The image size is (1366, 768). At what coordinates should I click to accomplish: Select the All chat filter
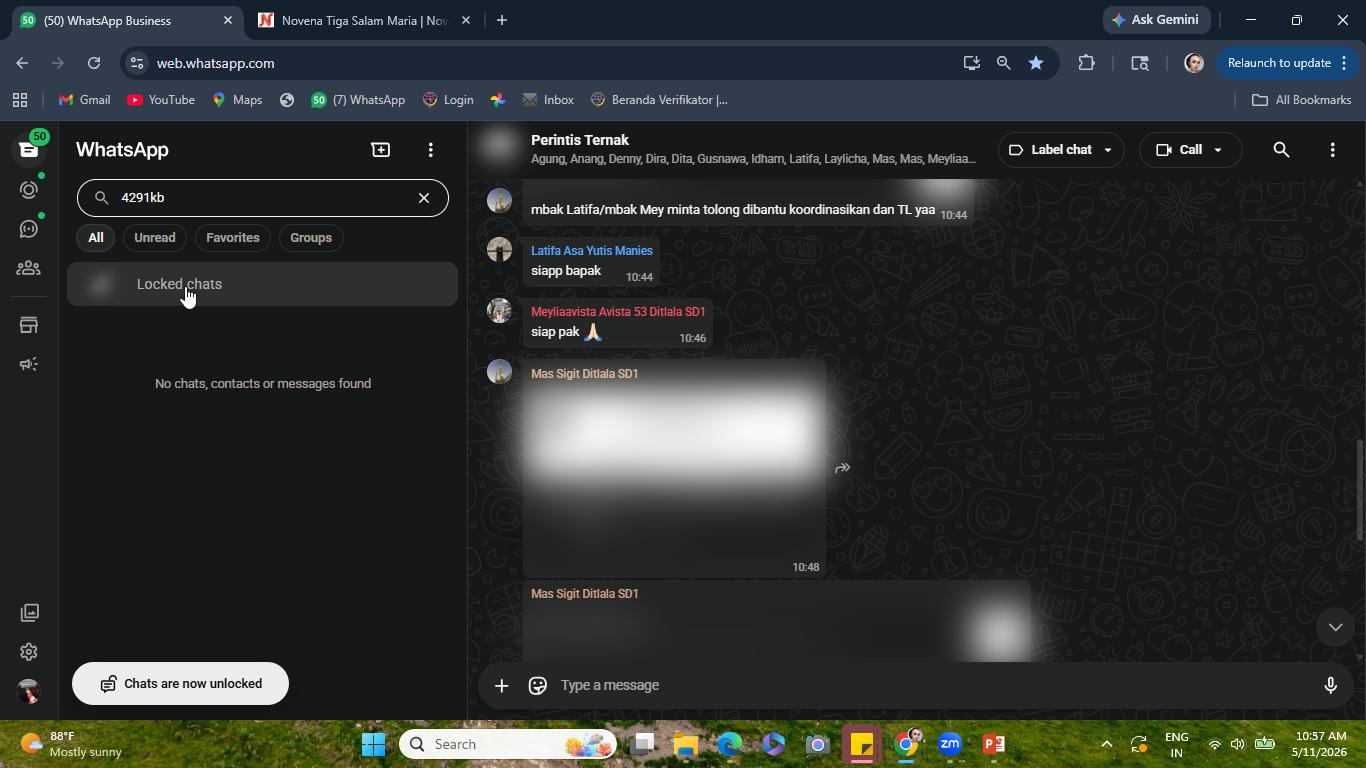pos(95,238)
